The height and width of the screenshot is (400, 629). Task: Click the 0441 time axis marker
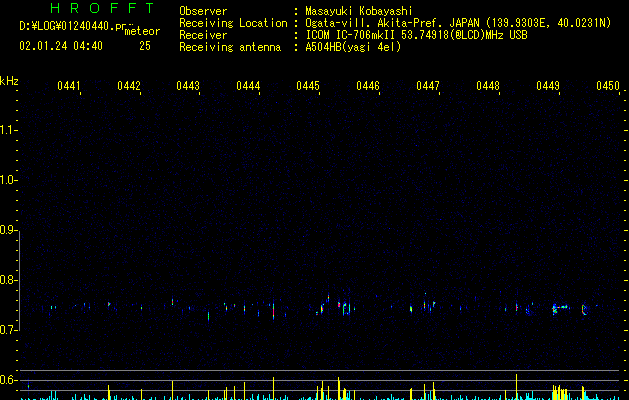[x=69, y=86]
